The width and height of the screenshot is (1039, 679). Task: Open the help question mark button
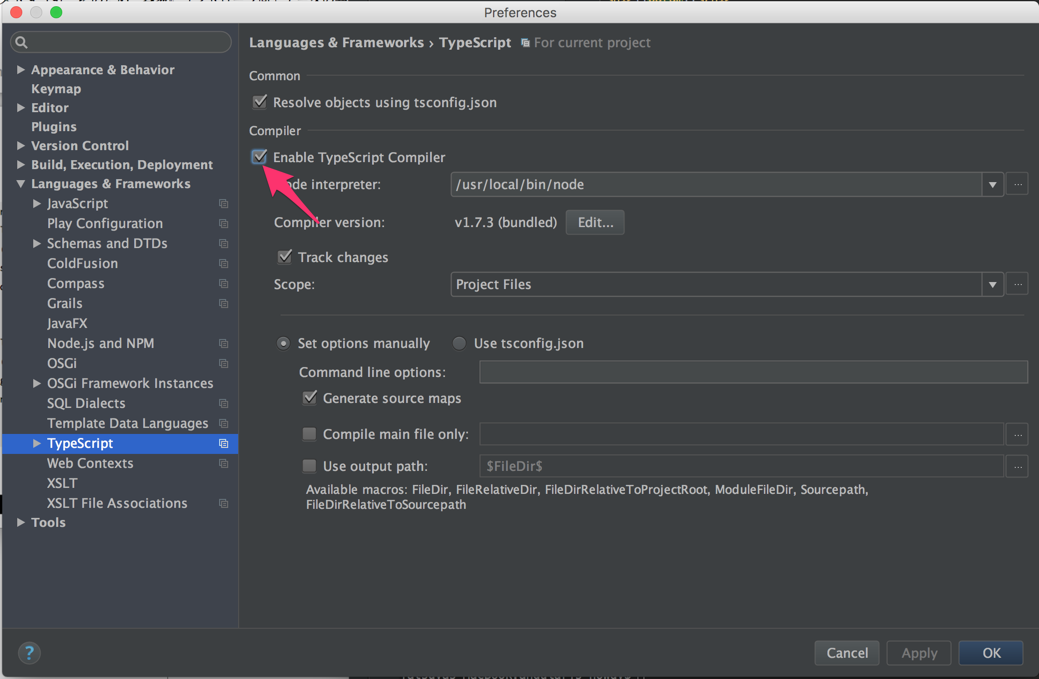pyautogui.click(x=29, y=653)
